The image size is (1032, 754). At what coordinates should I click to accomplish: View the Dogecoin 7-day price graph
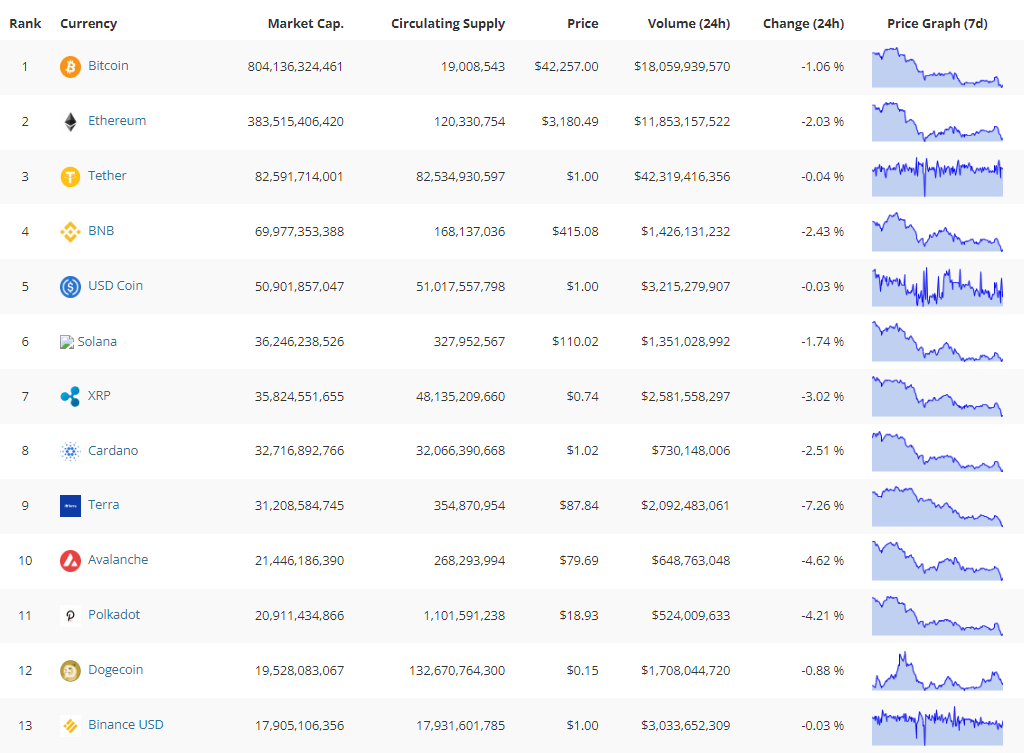(x=937, y=670)
